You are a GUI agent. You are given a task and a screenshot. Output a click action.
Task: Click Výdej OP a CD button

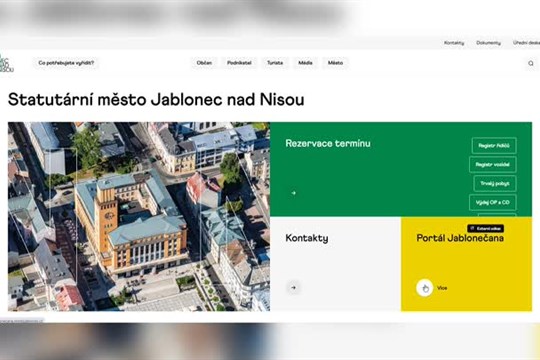click(x=492, y=203)
